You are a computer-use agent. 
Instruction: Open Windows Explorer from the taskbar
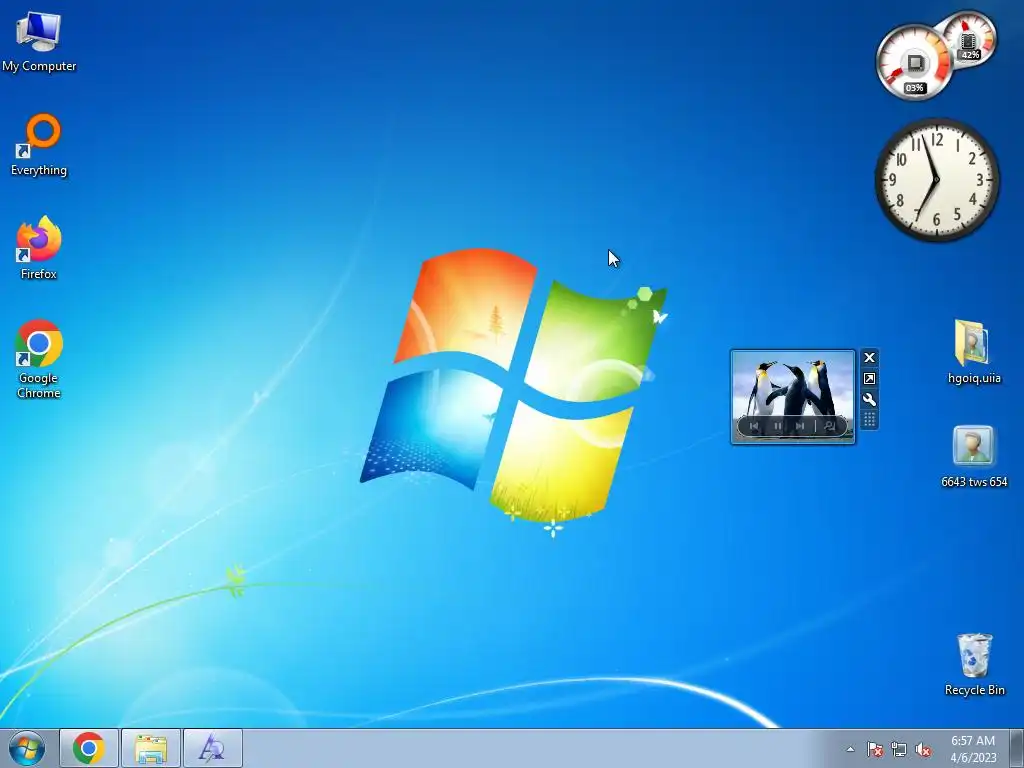(x=151, y=748)
